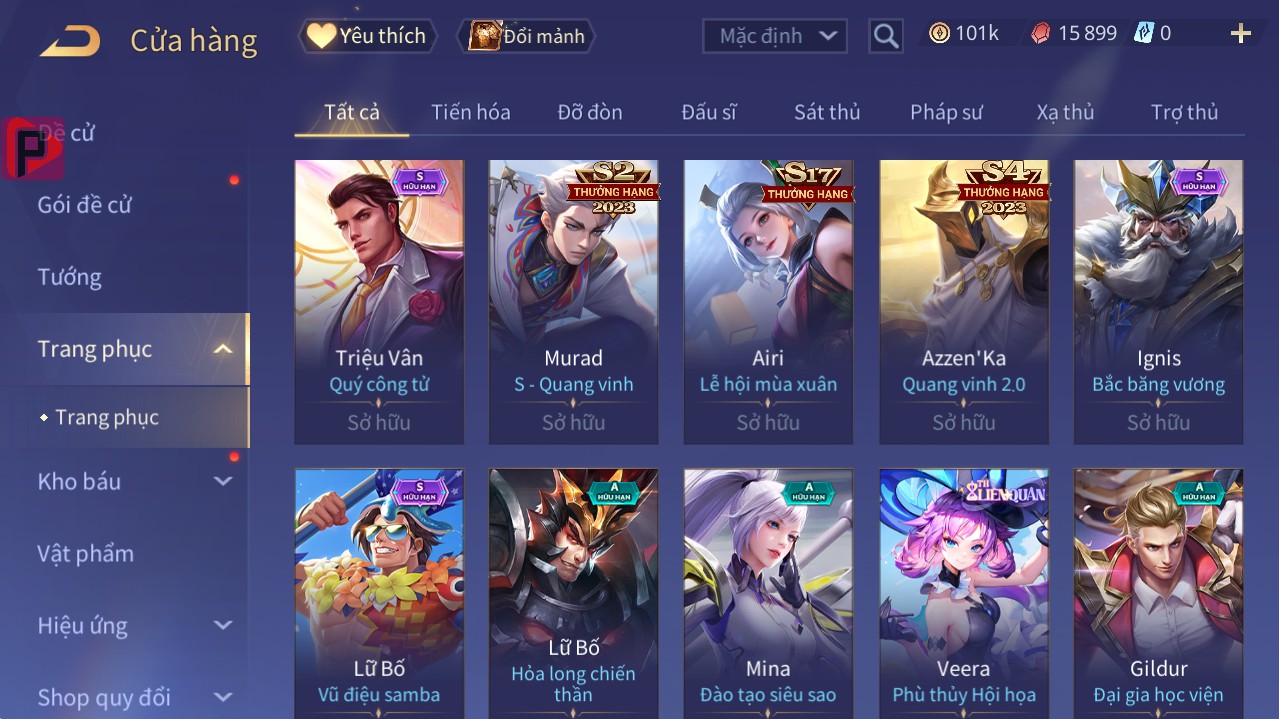Expand the Hiệu ứng sidebar section
1279x719 pixels.
223,626
